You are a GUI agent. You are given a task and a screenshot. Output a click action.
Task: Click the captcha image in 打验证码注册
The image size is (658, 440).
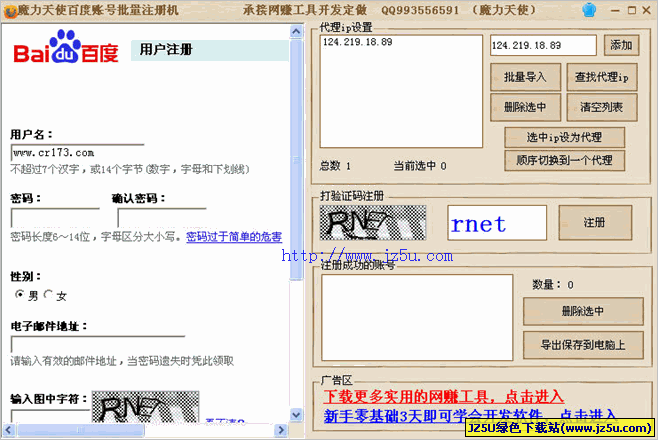373,223
